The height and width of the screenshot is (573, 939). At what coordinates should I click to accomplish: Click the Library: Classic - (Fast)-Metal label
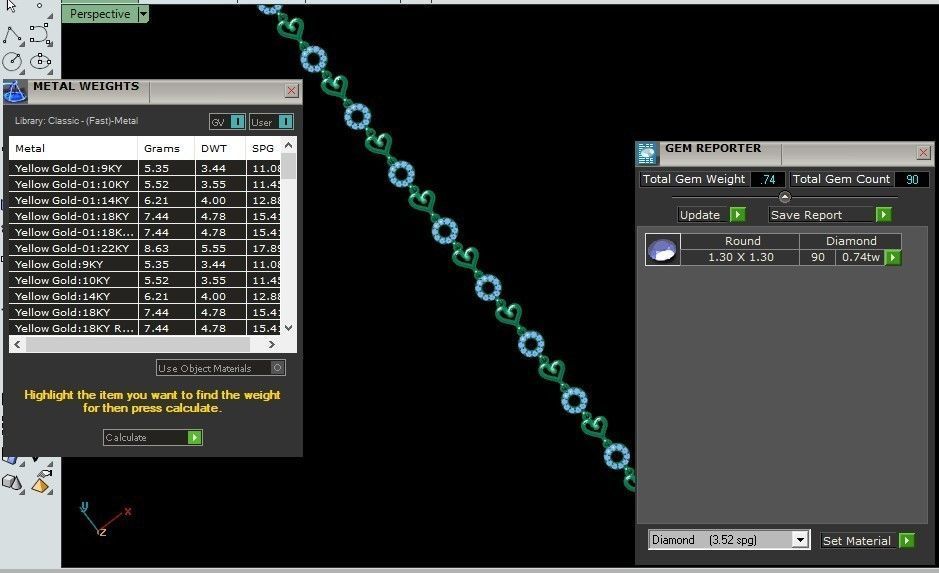[x=76, y=120]
